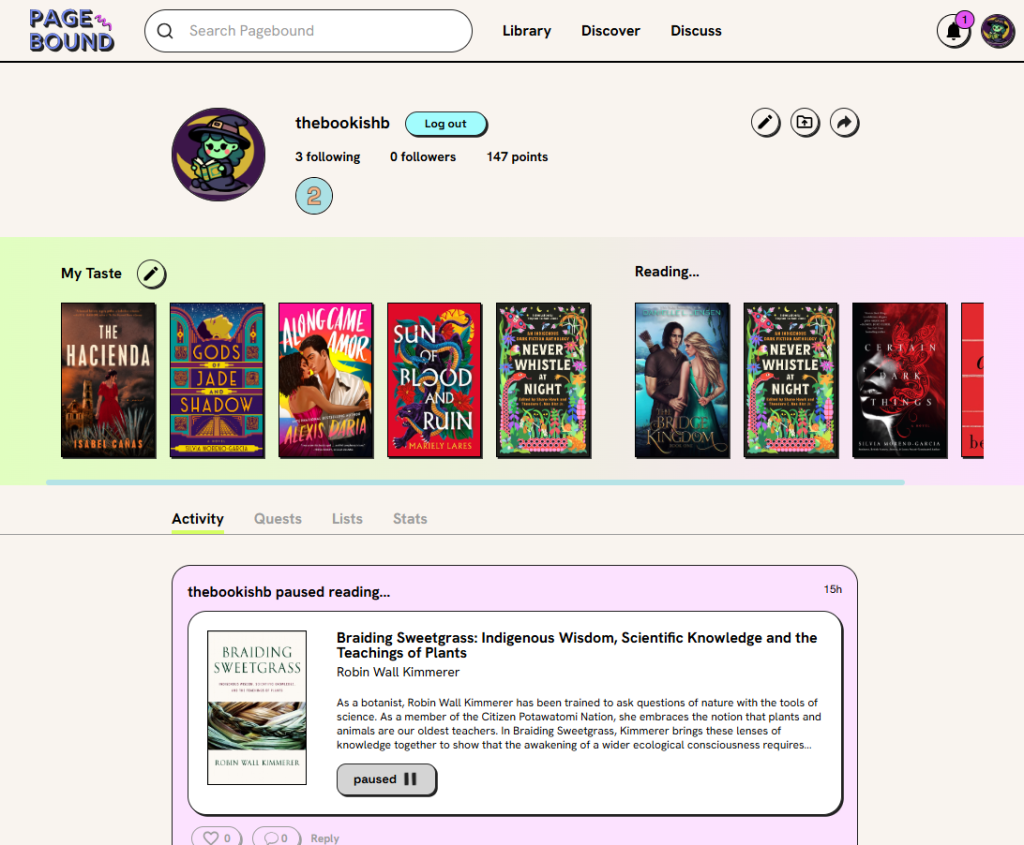Click the Pagebound logo
The height and width of the screenshot is (845, 1024).
[72, 31]
